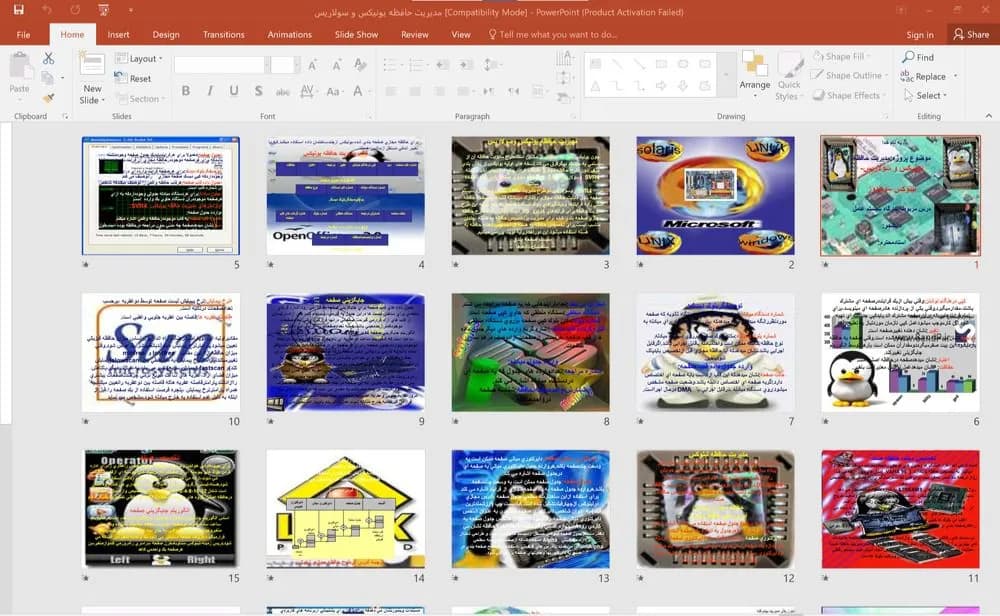The image size is (1000, 616).
Task: Open Shape Effects options
Action: coord(848,95)
